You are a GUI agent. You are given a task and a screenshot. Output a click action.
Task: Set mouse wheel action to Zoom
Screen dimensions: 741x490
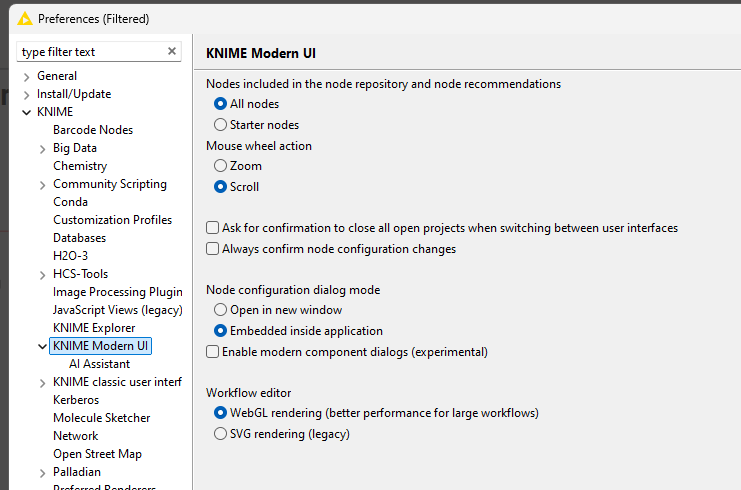220,166
